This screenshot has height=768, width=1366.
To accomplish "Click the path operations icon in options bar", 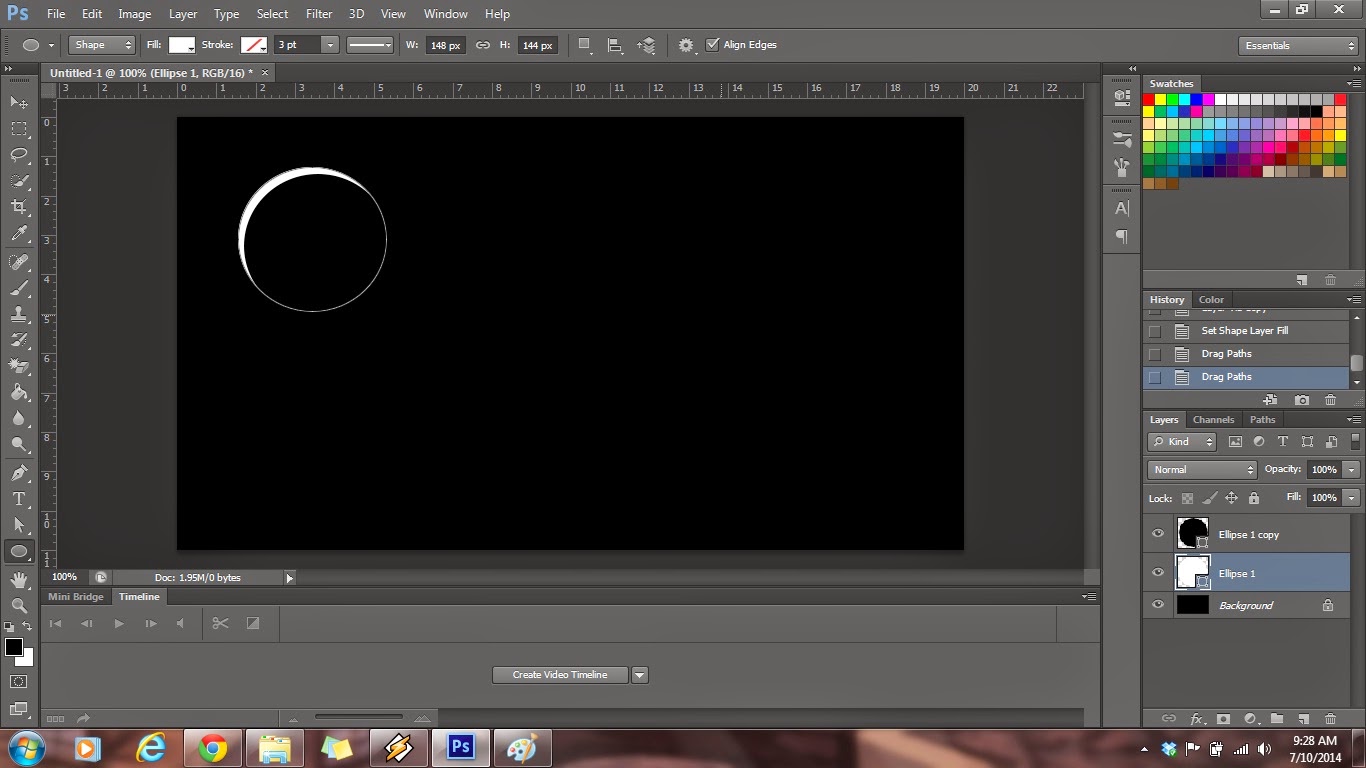I will point(585,45).
